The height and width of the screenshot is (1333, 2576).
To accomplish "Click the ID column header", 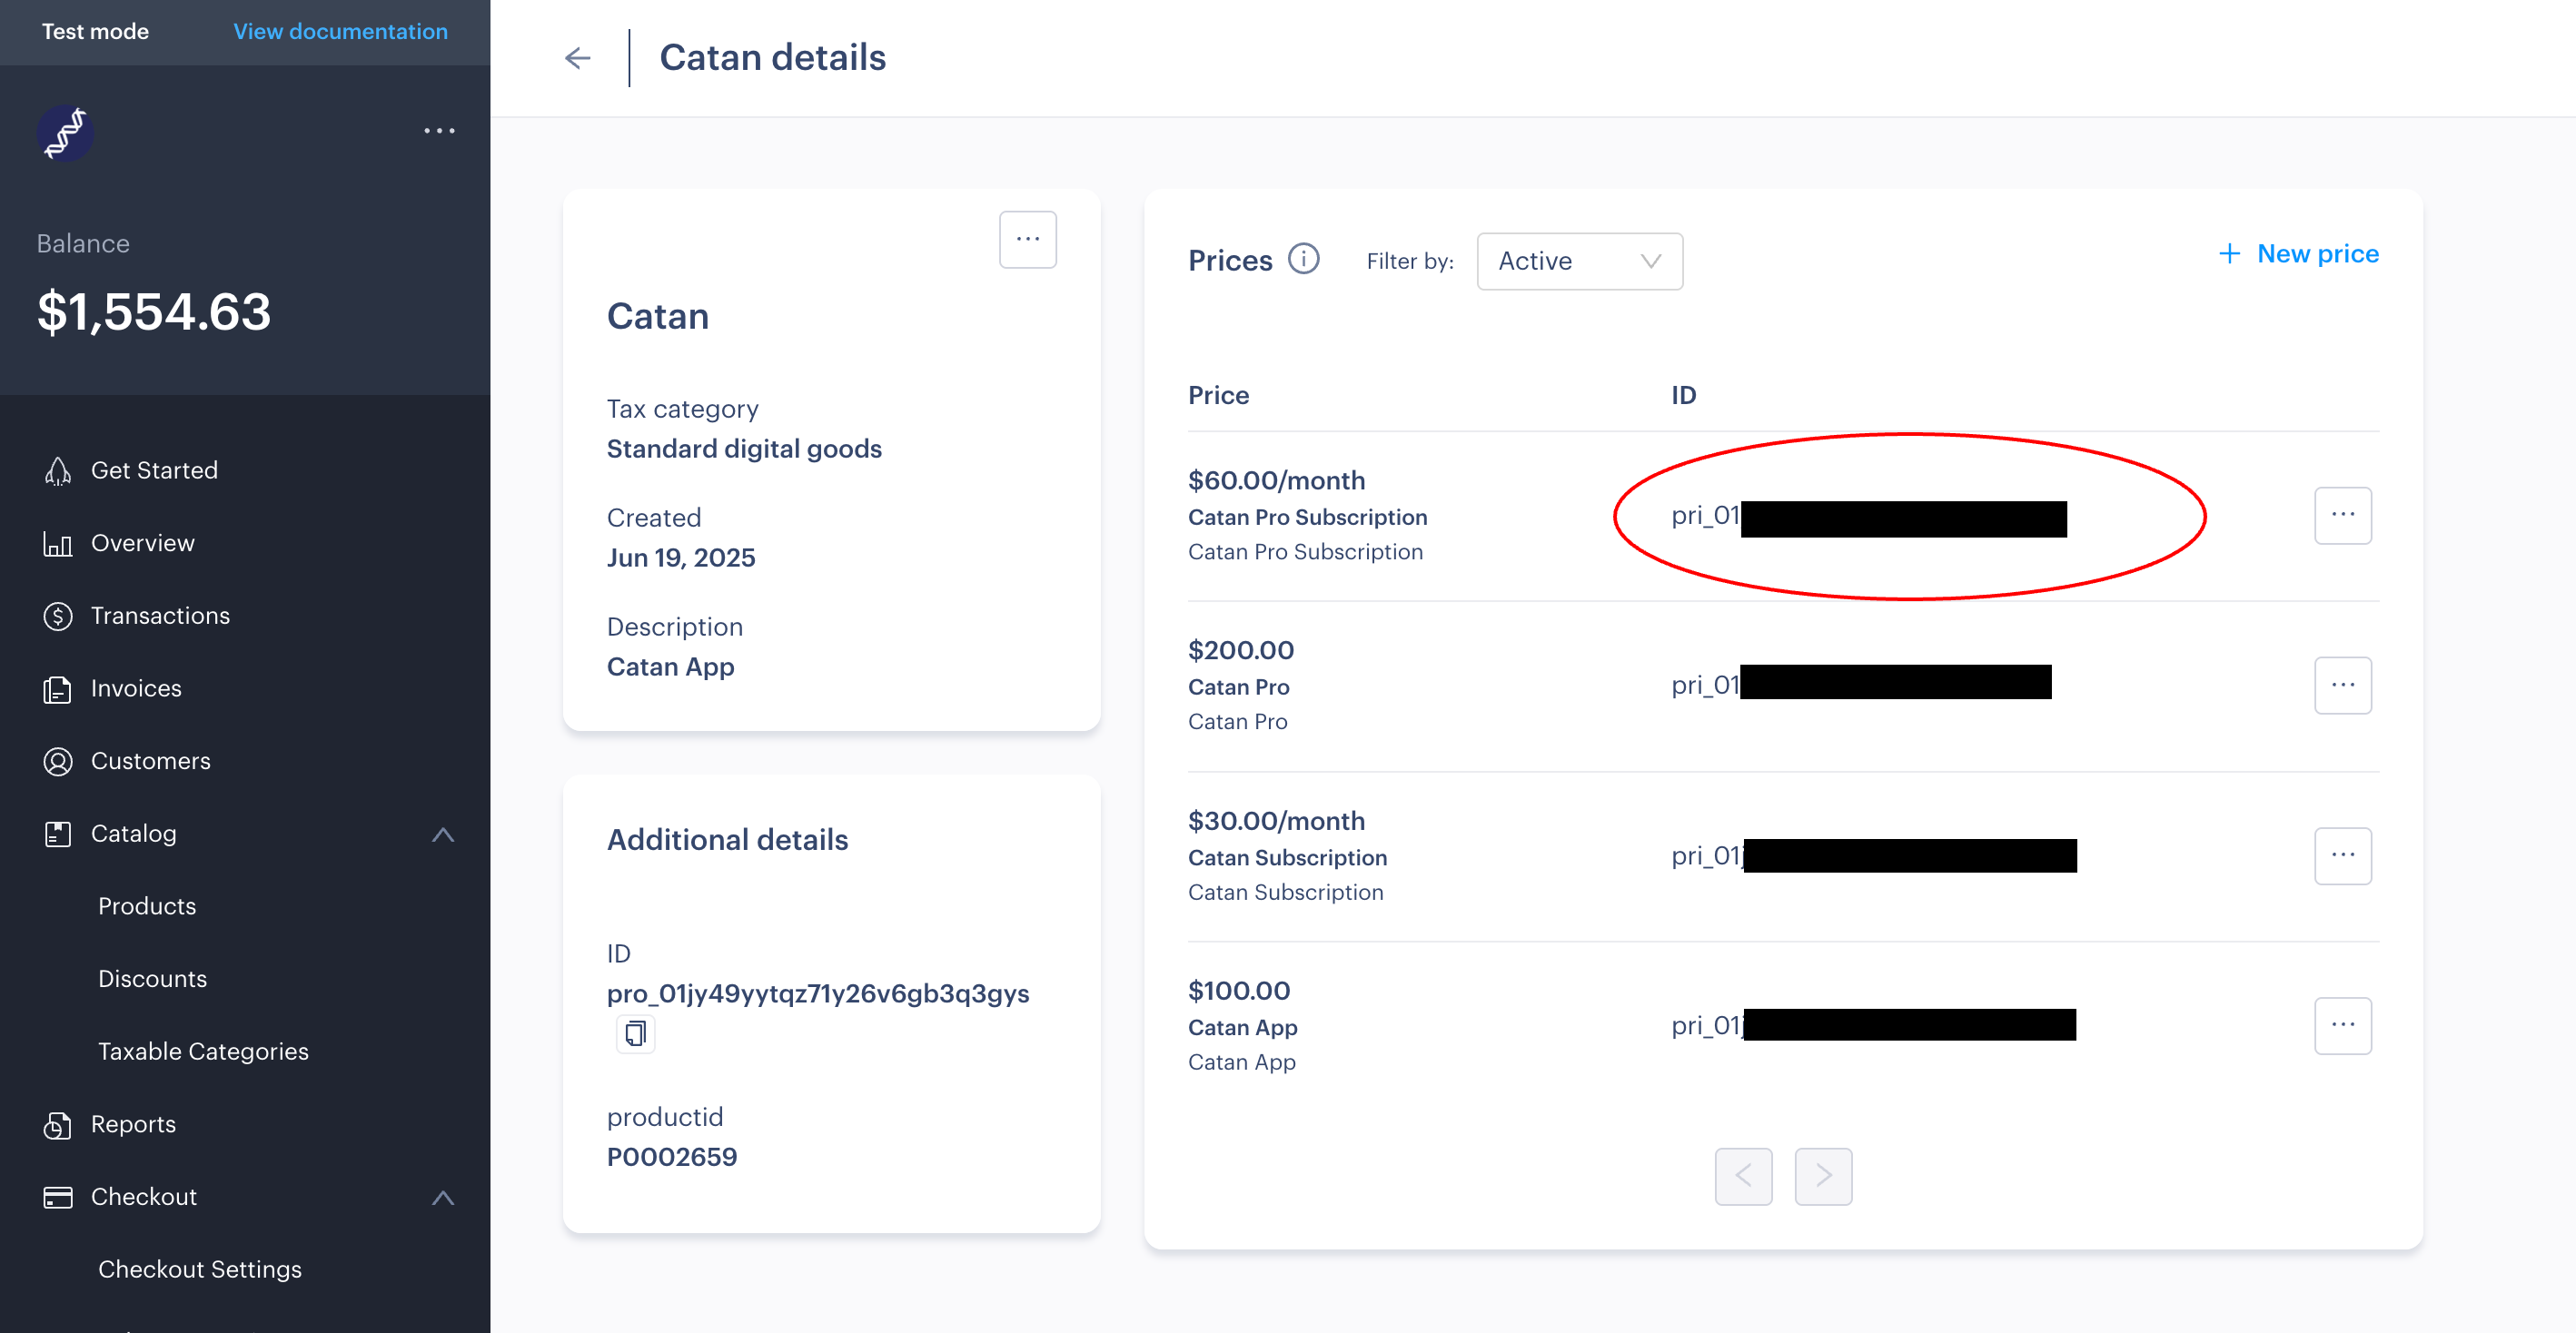I will click(1683, 396).
